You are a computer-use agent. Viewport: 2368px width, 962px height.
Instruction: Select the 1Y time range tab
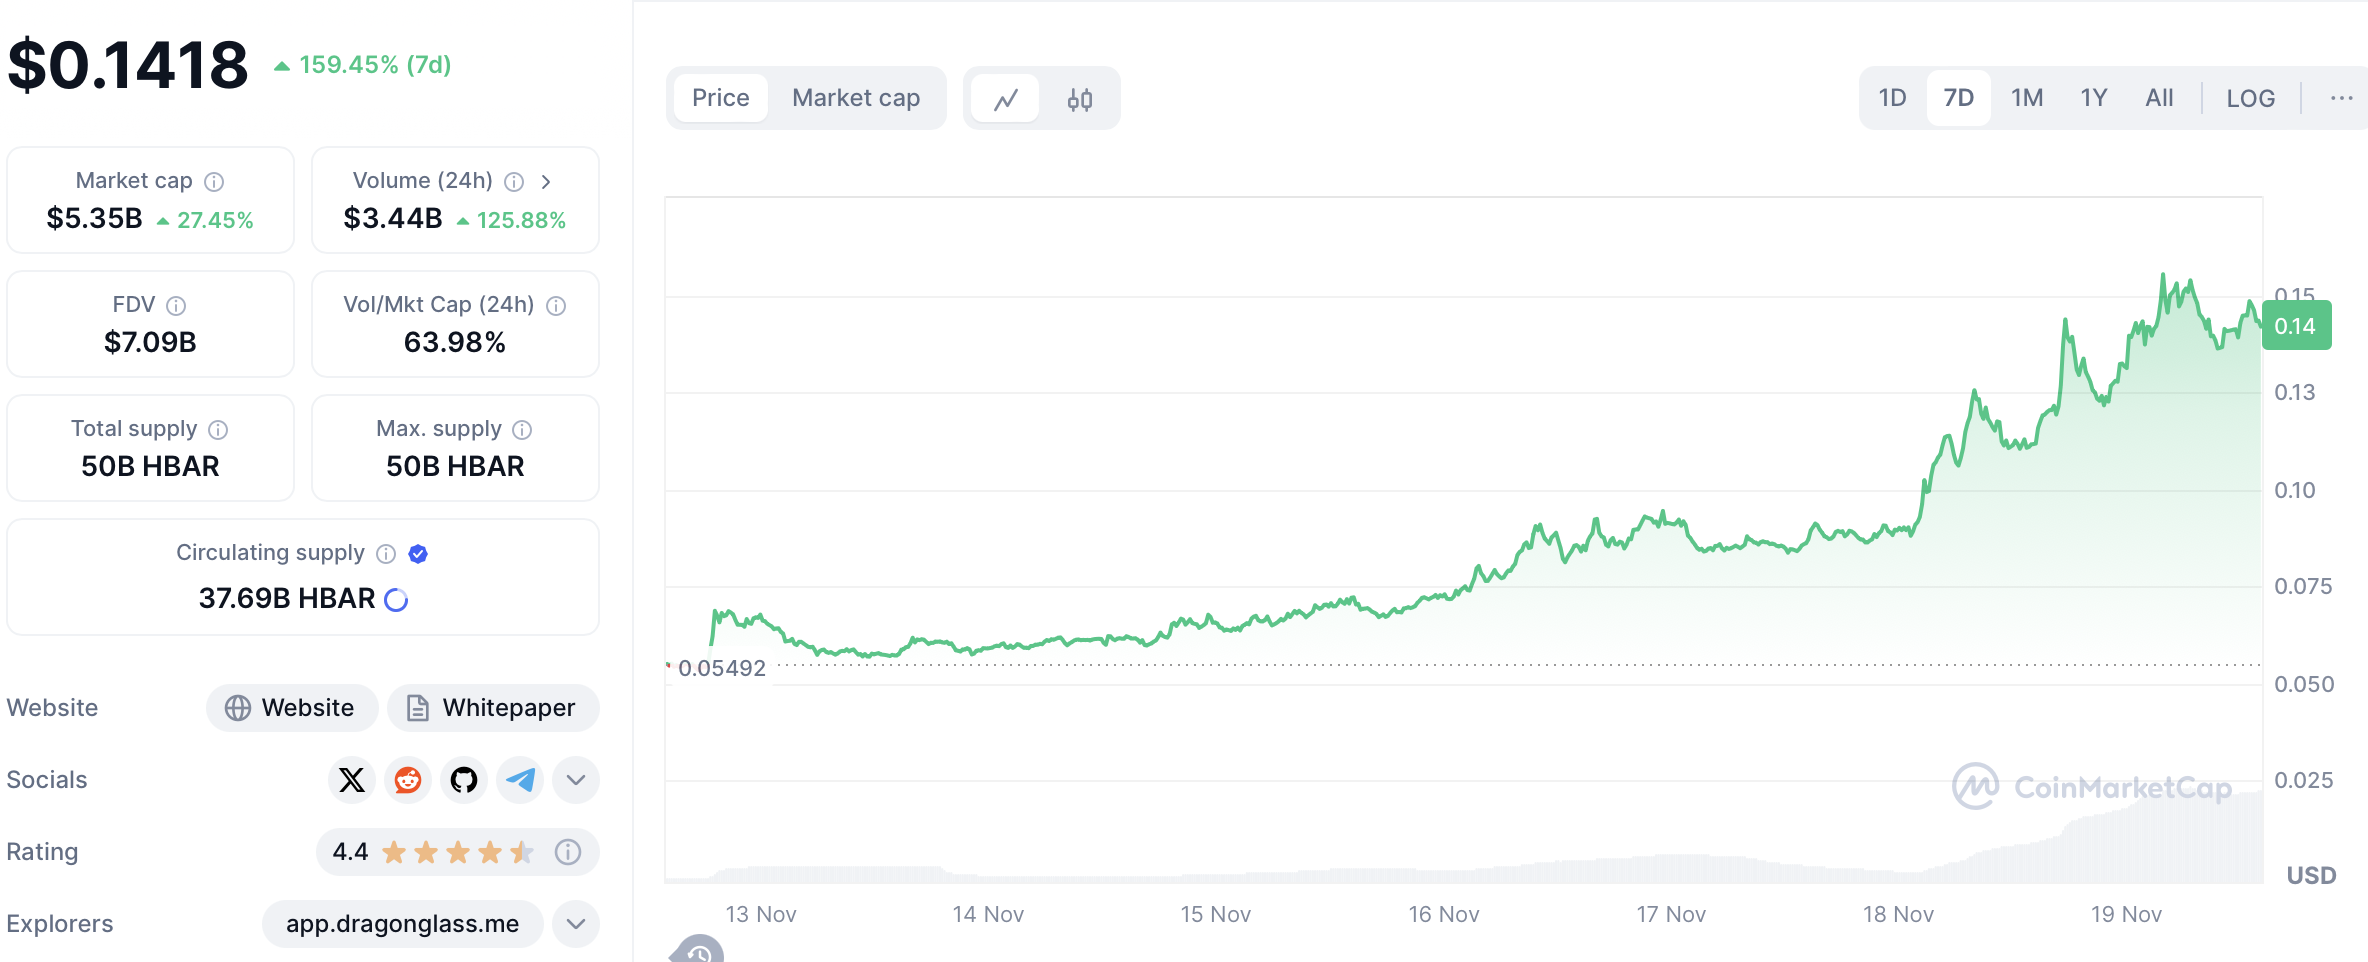(x=2094, y=98)
